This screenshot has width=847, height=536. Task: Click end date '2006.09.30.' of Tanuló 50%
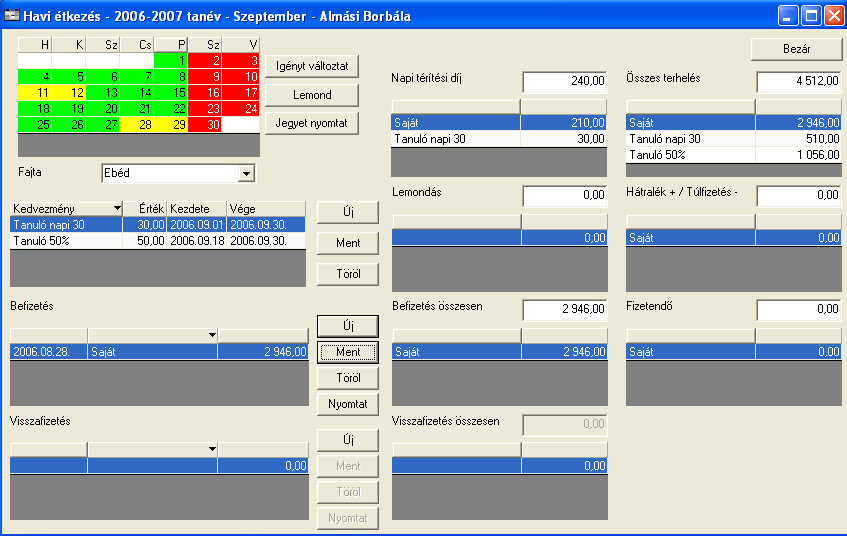pyautogui.click(x=266, y=241)
